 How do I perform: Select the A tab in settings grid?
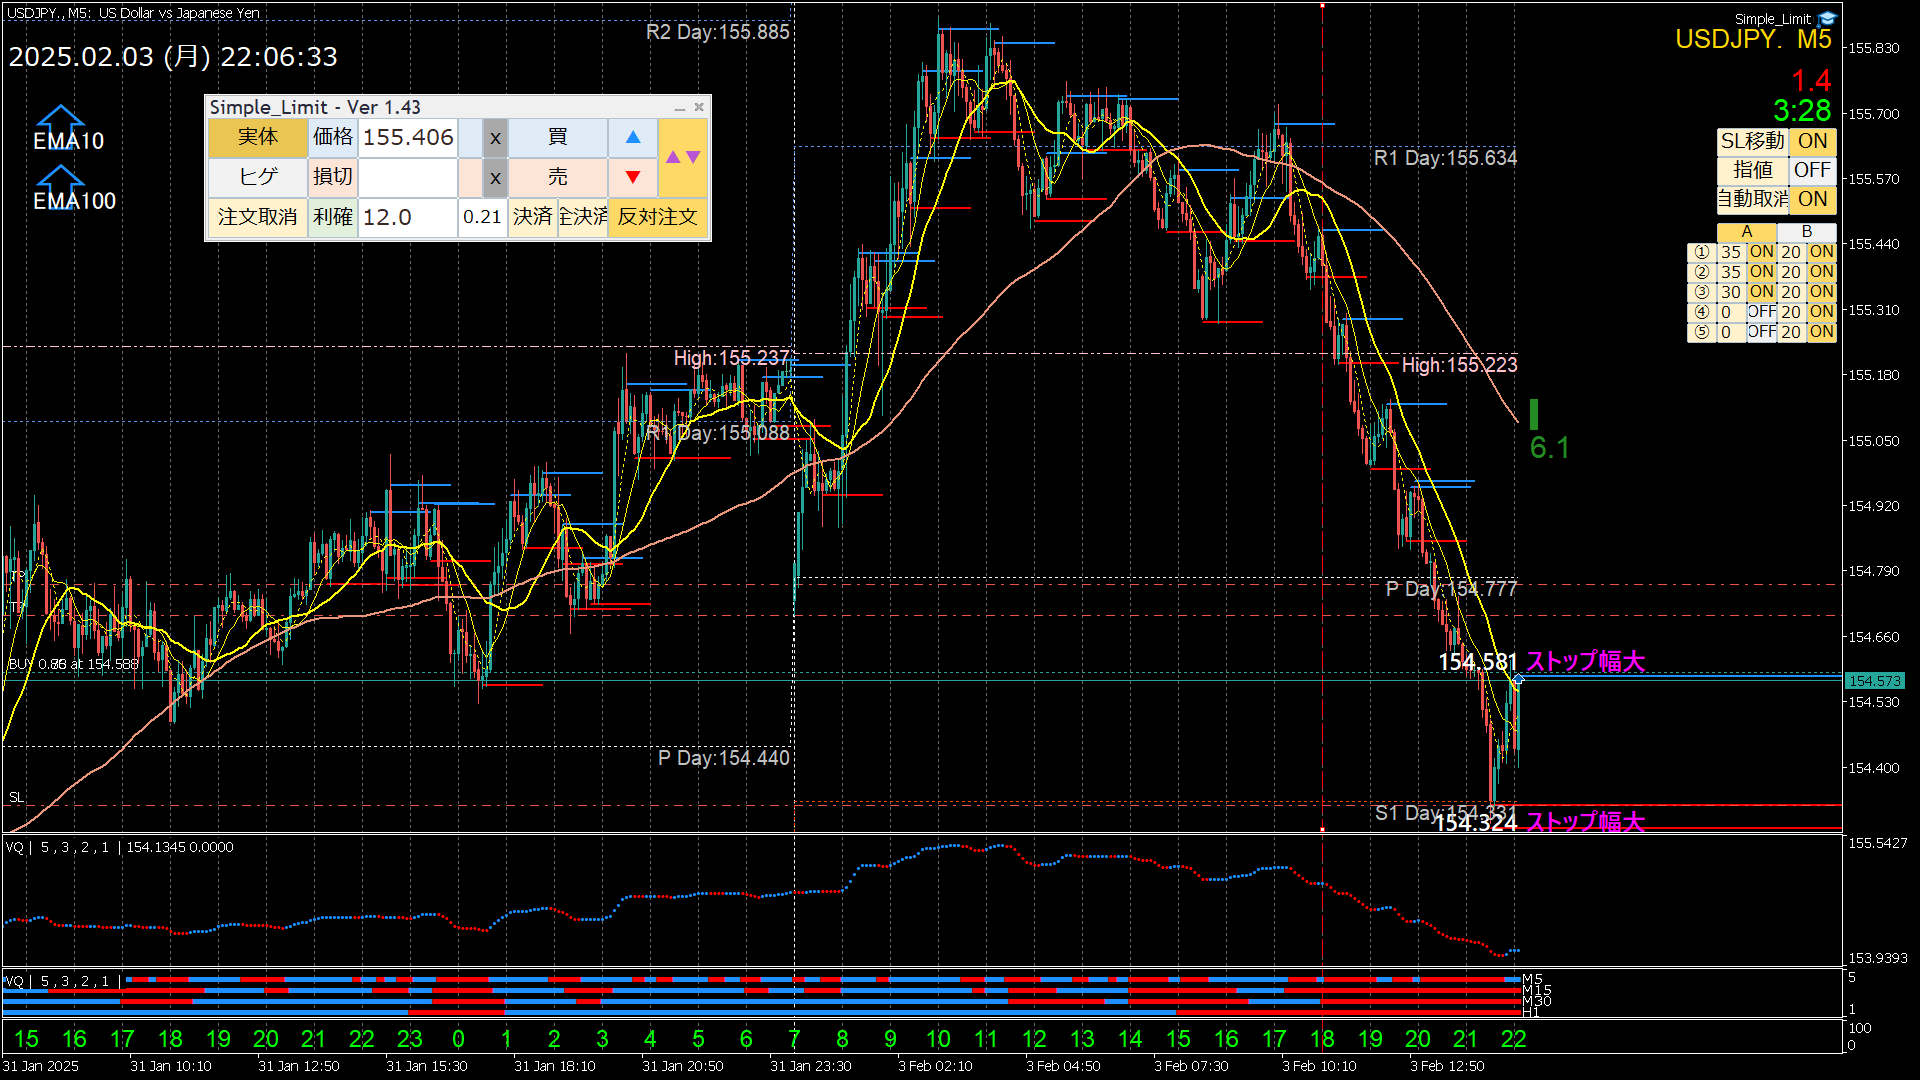pos(1746,232)
